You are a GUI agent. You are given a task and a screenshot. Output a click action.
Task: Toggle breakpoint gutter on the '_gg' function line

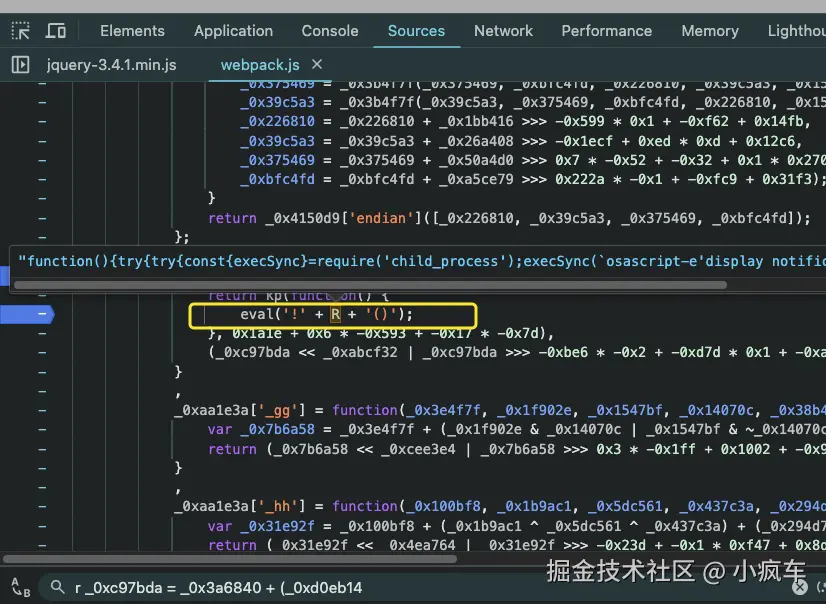(x=42, y=410)
